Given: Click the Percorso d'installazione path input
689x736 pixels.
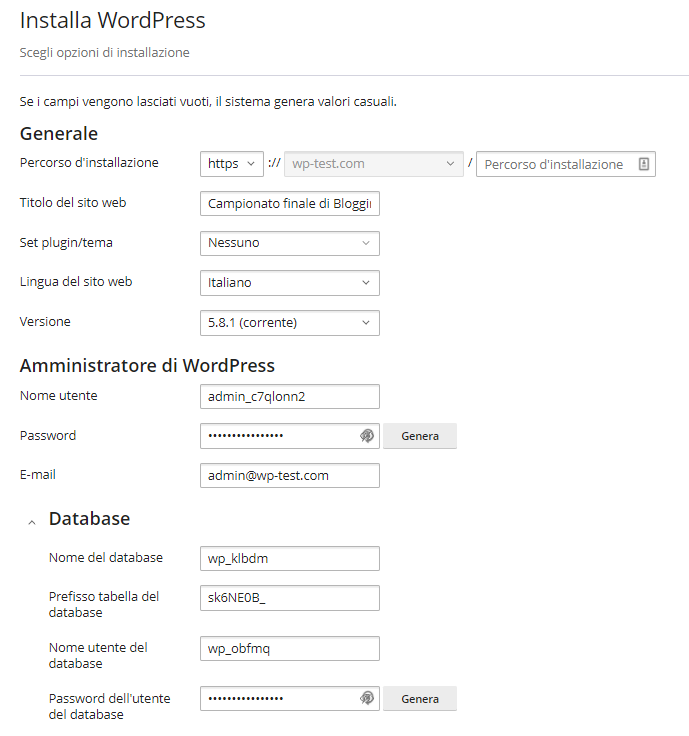Looking at the screenshot, I should tap(566, 164).
